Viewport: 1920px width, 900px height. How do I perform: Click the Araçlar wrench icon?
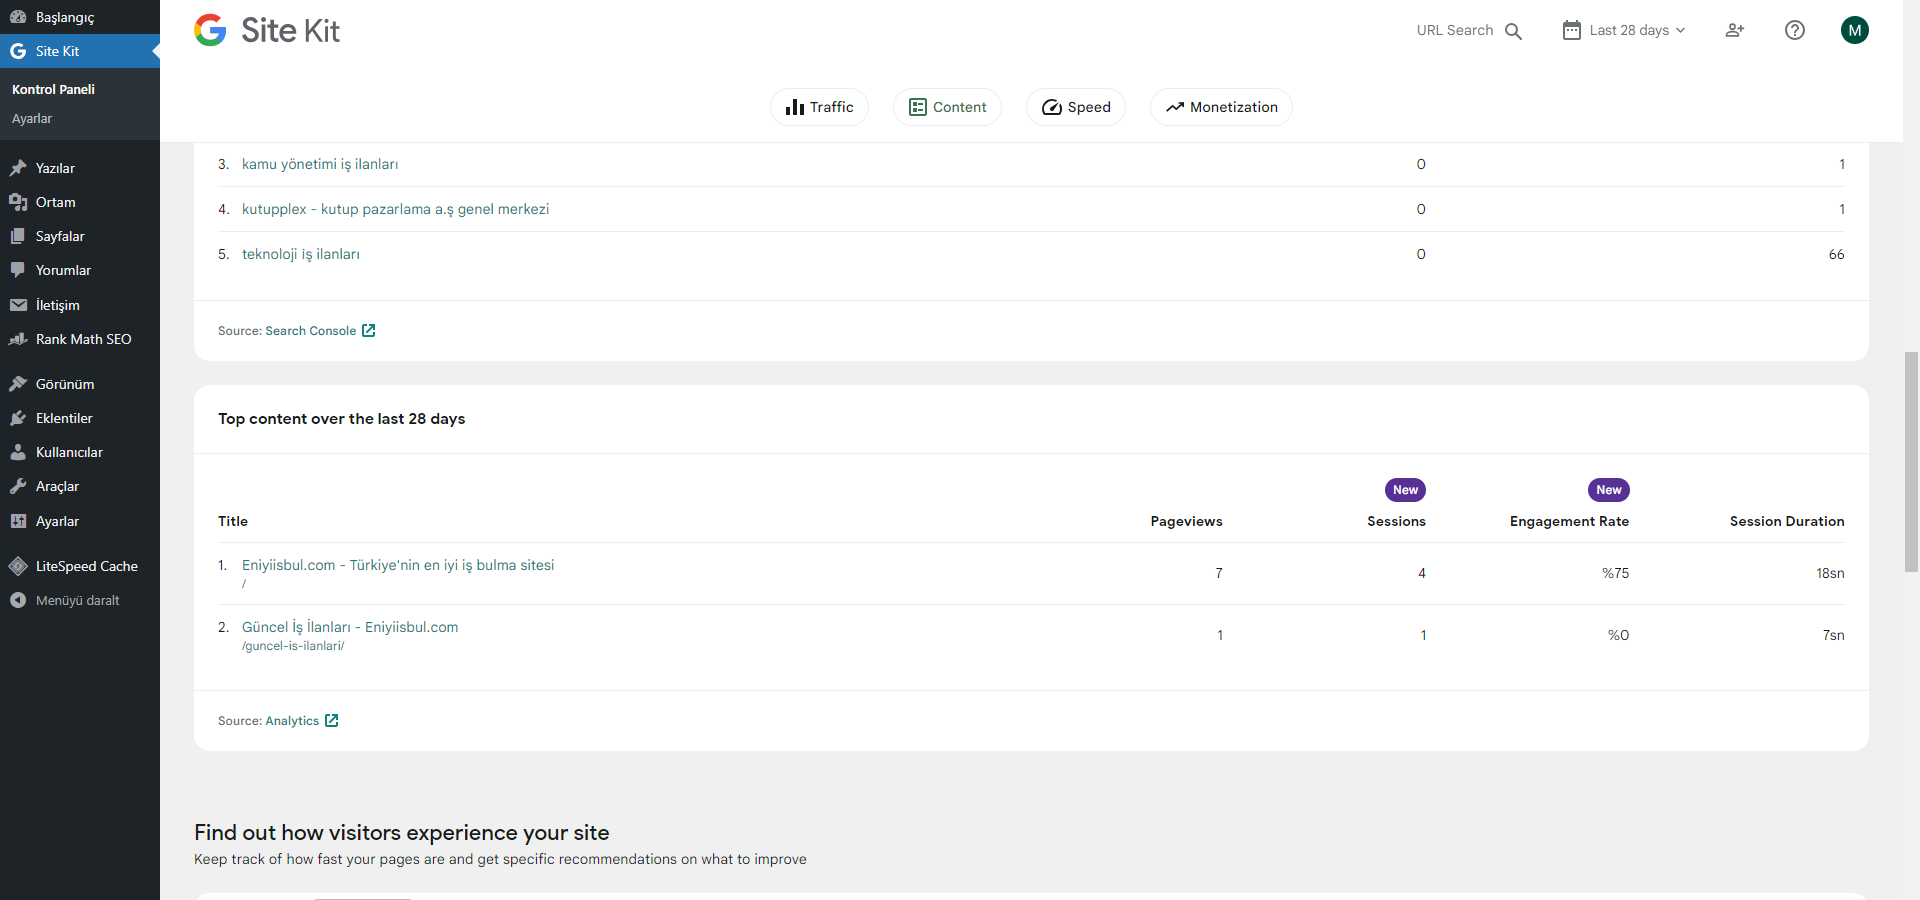click(x=18, y=486)
